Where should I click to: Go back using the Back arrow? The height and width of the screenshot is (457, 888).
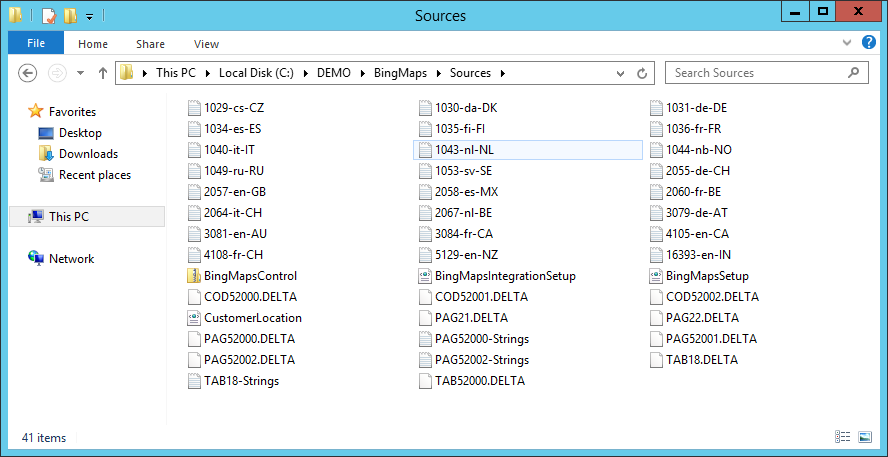pos(28,73)
